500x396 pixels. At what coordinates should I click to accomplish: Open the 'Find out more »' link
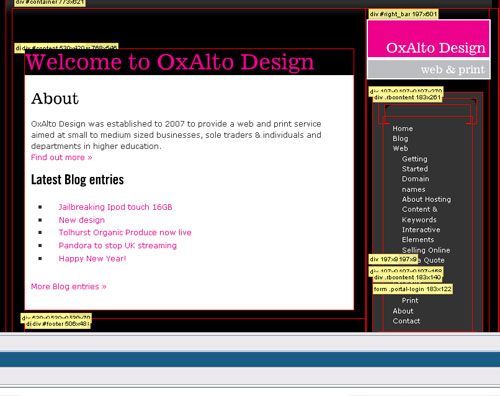pos(61,157)
